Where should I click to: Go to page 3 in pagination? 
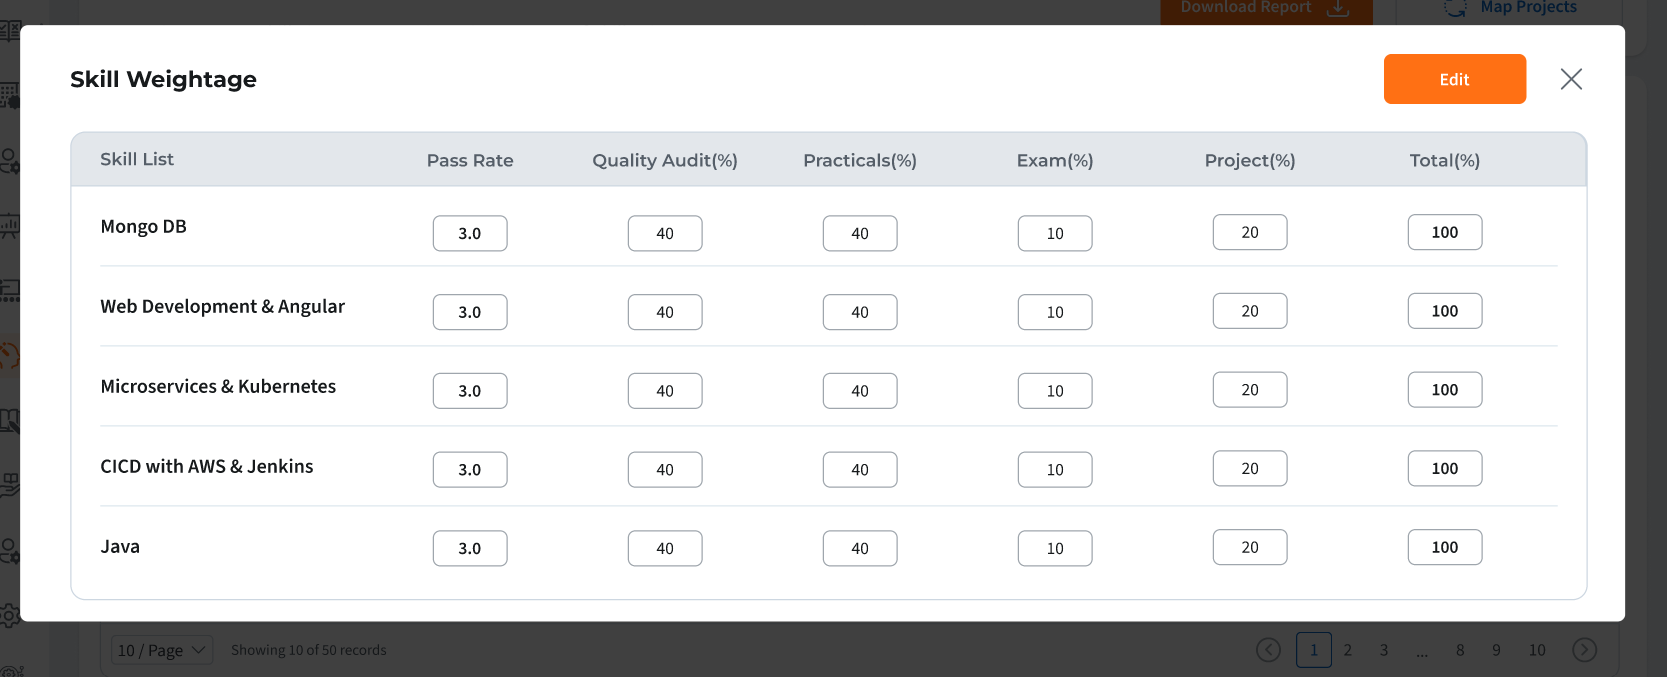(1384, 650)
